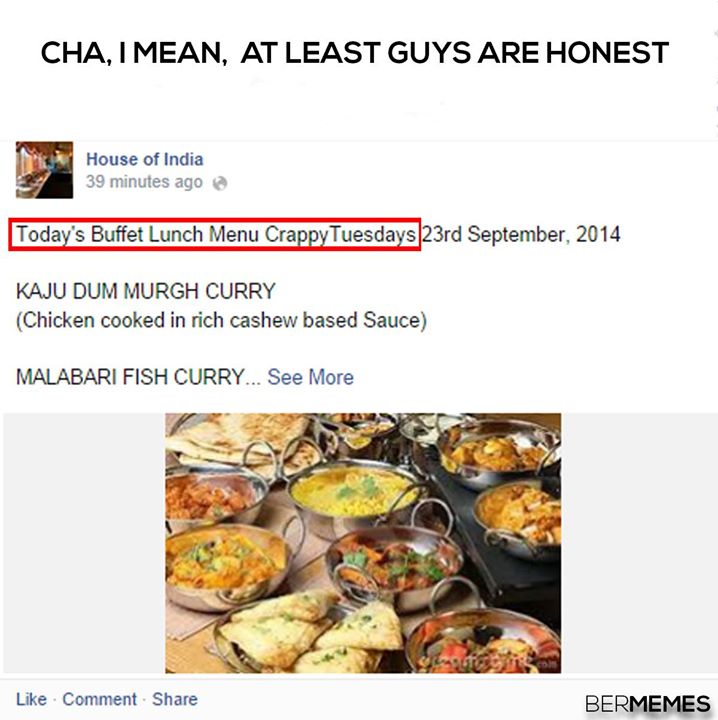Click the MALABARI FISH CURRY text
The width and height of the screenshot is (718, 720).
130,377
